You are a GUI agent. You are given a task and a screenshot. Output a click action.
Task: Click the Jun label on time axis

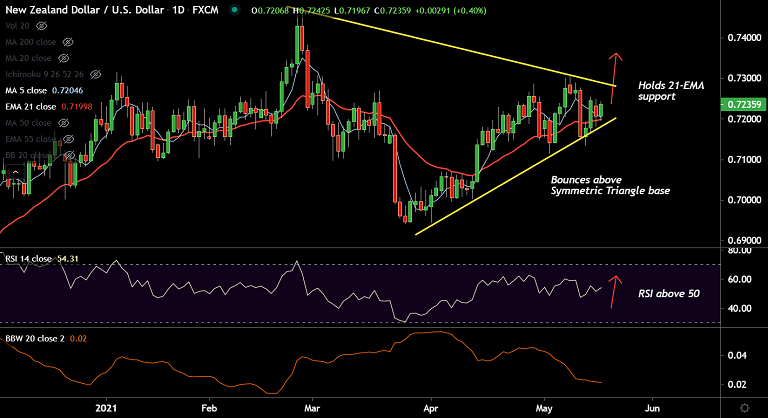click(x=652, y=408)
